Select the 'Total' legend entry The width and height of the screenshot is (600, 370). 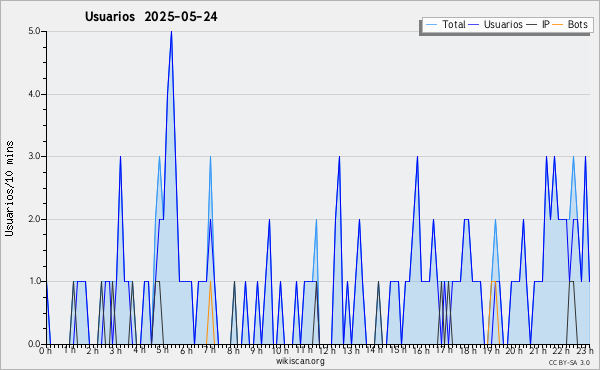pyautogui.click(x=454, y=24)
